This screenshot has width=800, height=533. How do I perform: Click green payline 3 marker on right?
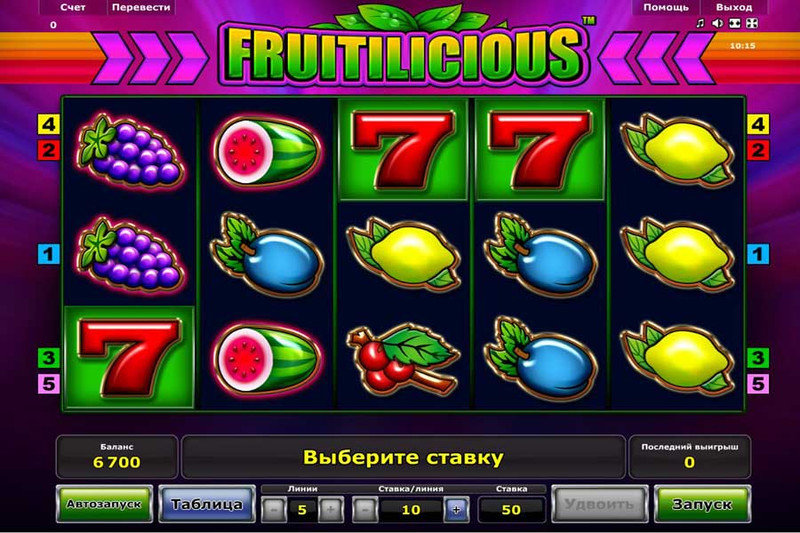click(x=758, y=358)
